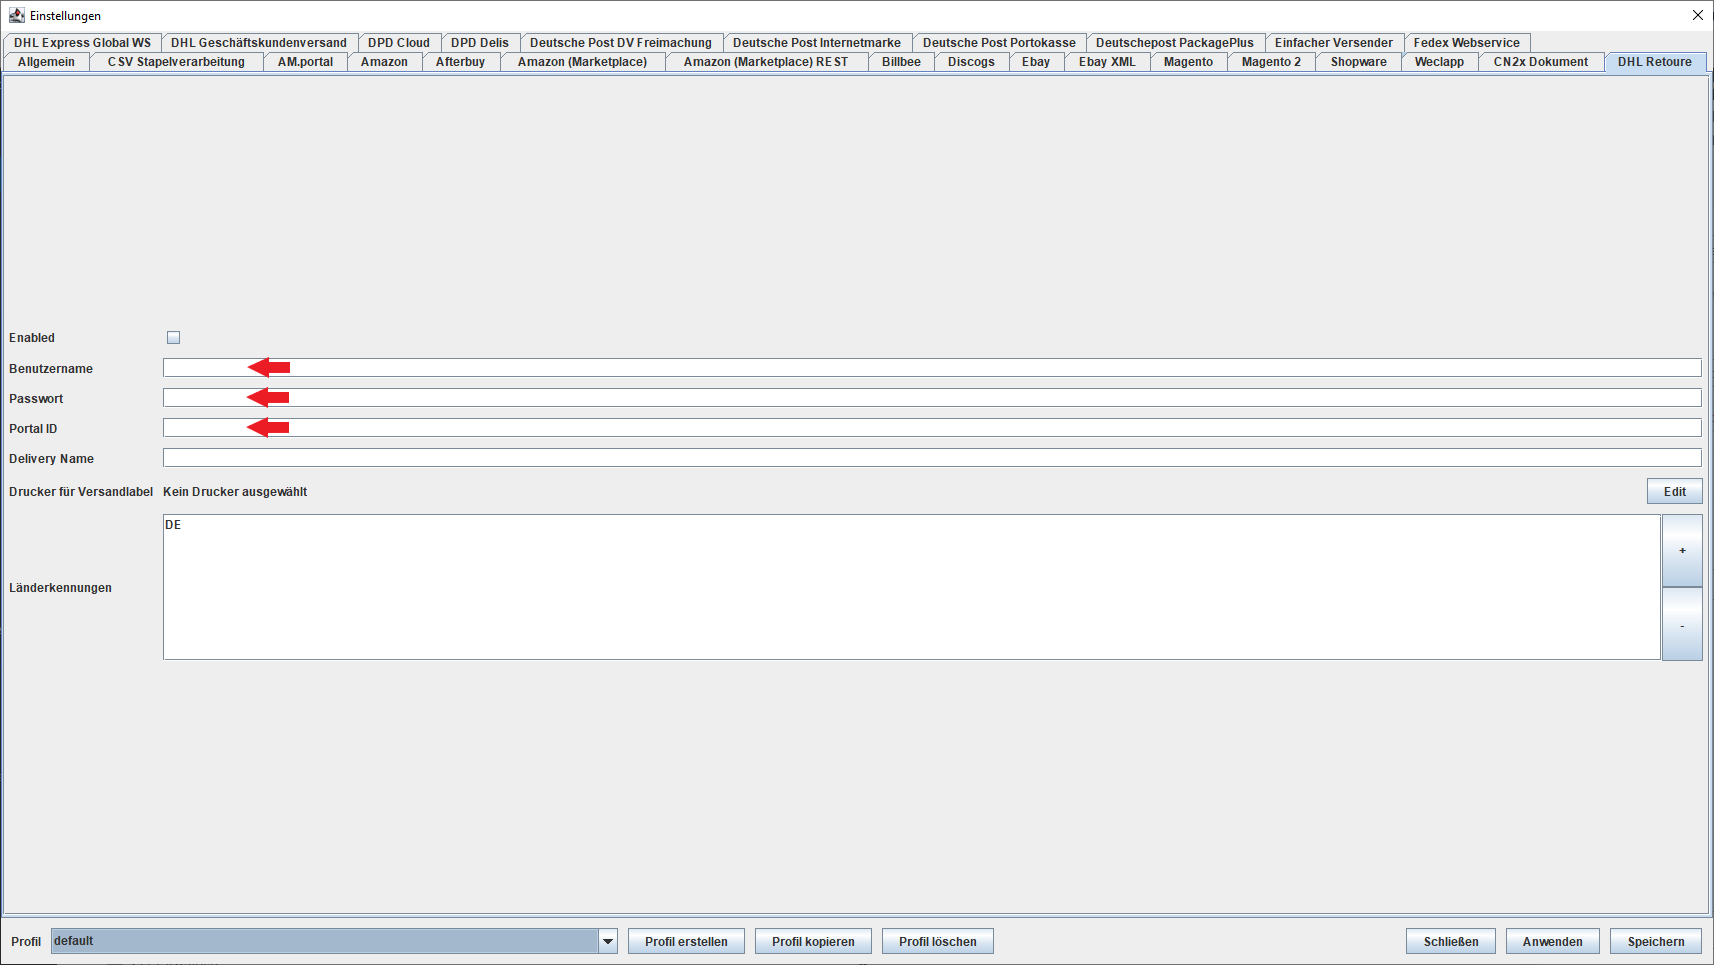Viewport: 1714px width, 965px height.
Task: Add a country code with plus button
Action: click(1682, 551)
